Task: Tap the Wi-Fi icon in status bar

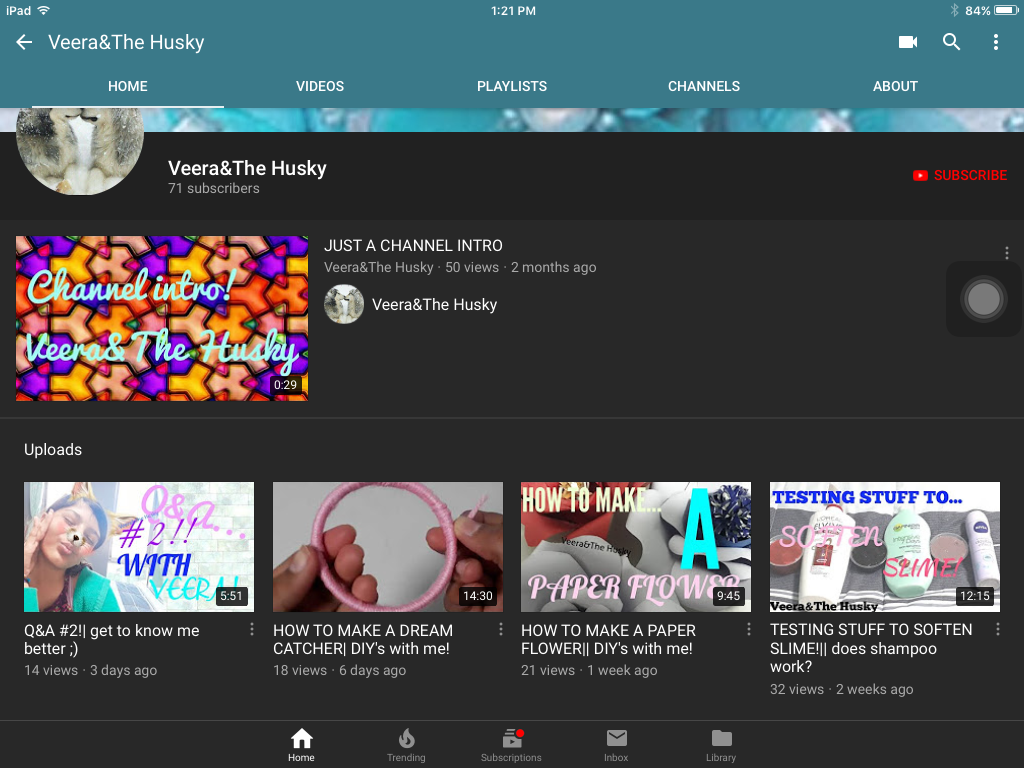Action: pos(44,10)
